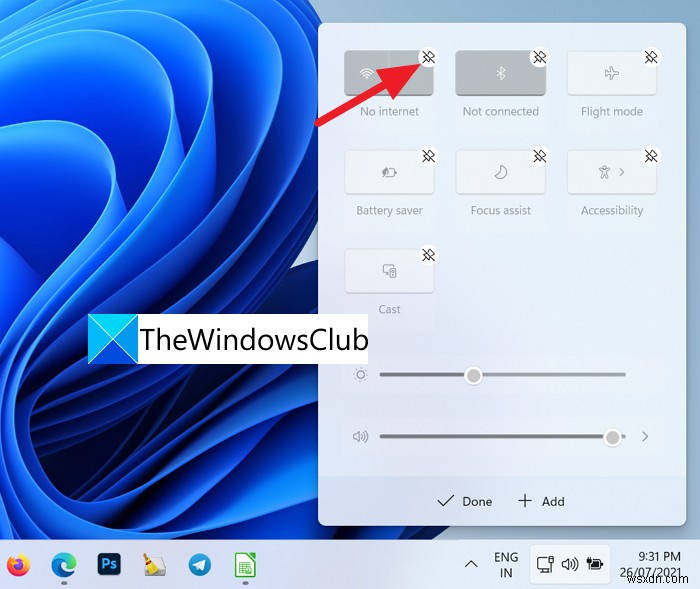Toggle Flight mode tile
This screenshot has height=589, width=700.
pyautogui.click(x=612, y=73)
